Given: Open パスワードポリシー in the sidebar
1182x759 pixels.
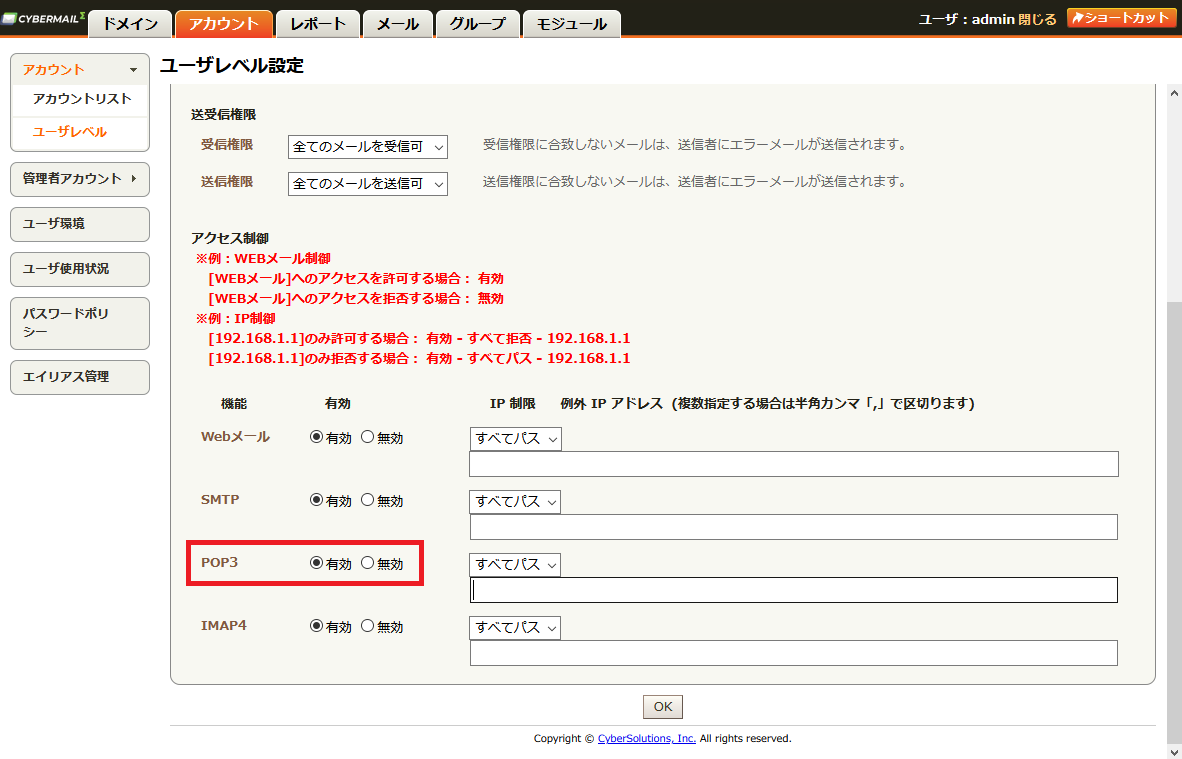Looking at the screenshot, I should (80, 323).
